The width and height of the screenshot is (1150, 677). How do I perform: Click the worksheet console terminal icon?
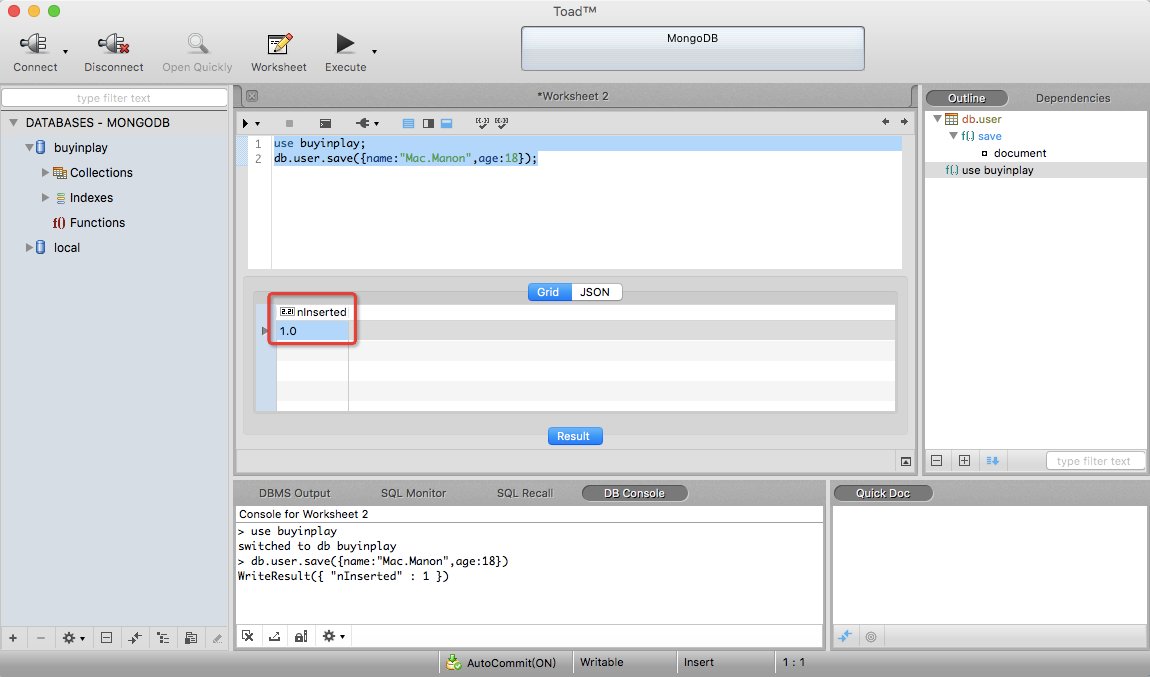point(326,123)
